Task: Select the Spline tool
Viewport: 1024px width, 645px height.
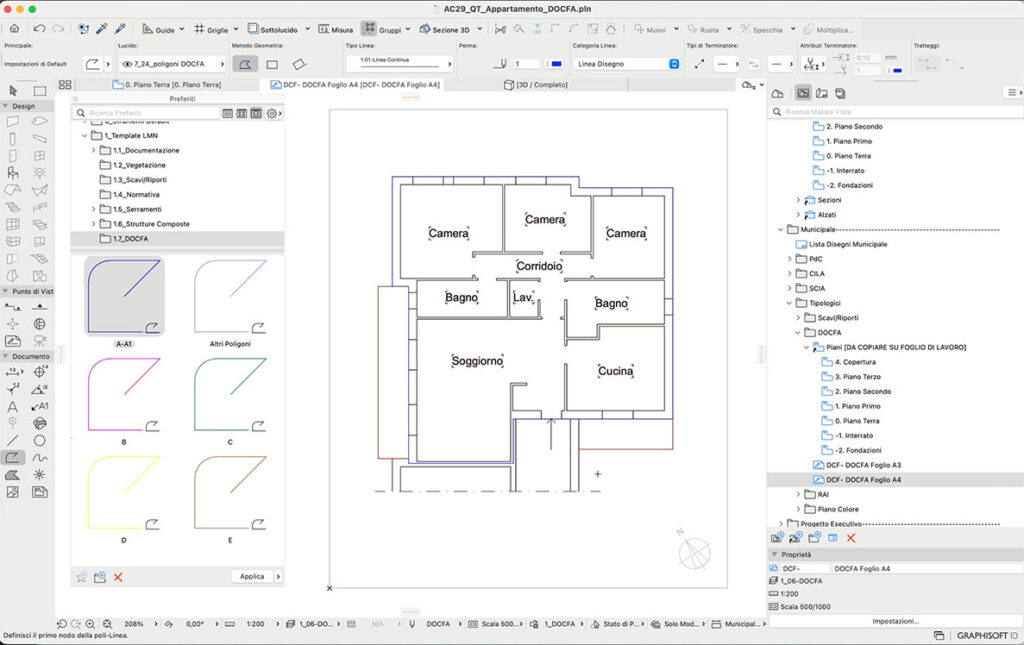Action: (40, 458)
